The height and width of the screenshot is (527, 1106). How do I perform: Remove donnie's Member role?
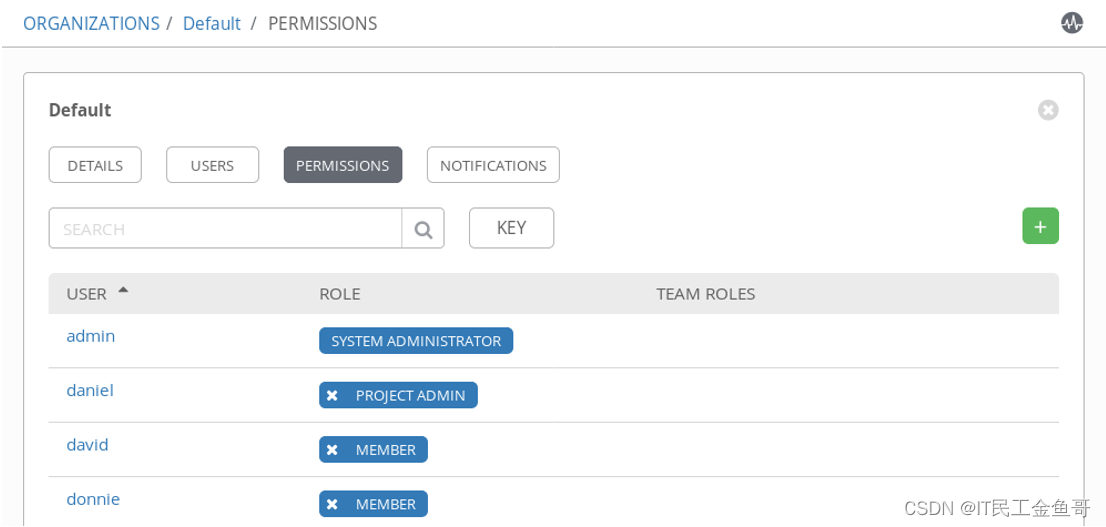click(332, 504)
